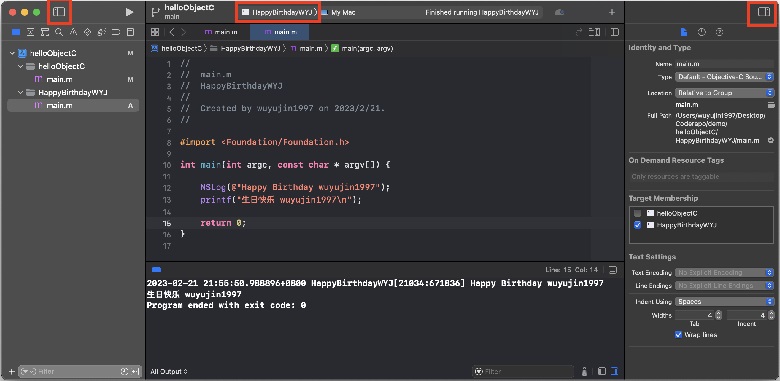Collapse the helloObjectC project root
The width and height of the screenshot is (780, 381).
pyautogui.click(x=12, y=53)
